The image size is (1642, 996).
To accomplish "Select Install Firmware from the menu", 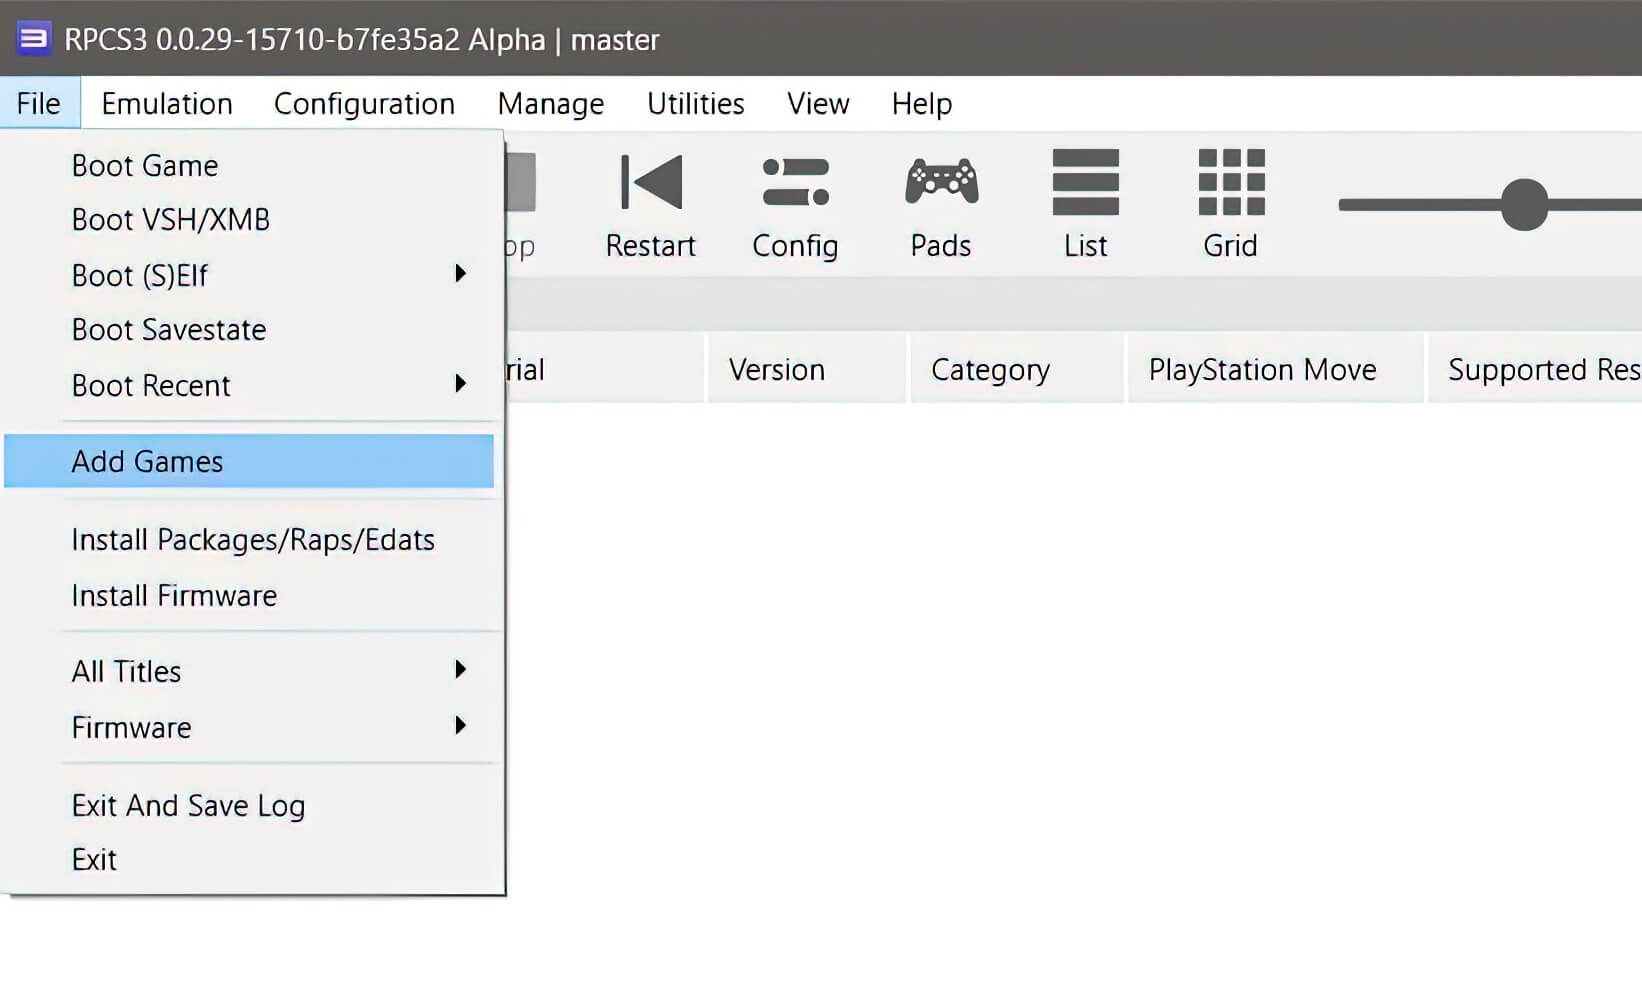I will 173,595.
